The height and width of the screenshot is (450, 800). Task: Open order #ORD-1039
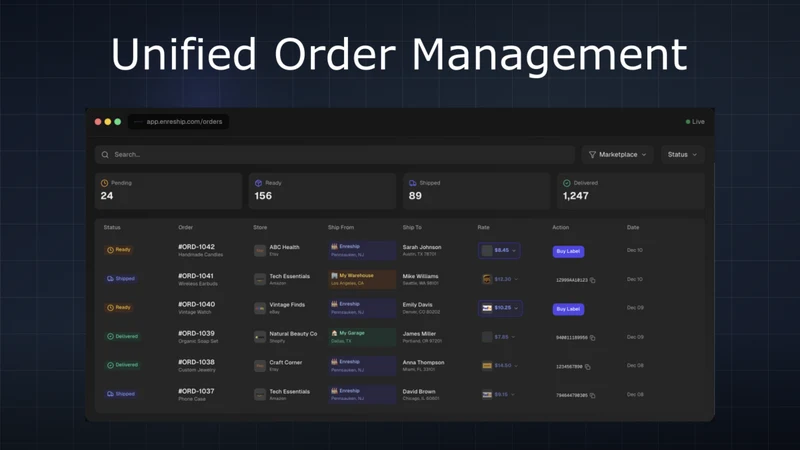click(x=196, y=333)
